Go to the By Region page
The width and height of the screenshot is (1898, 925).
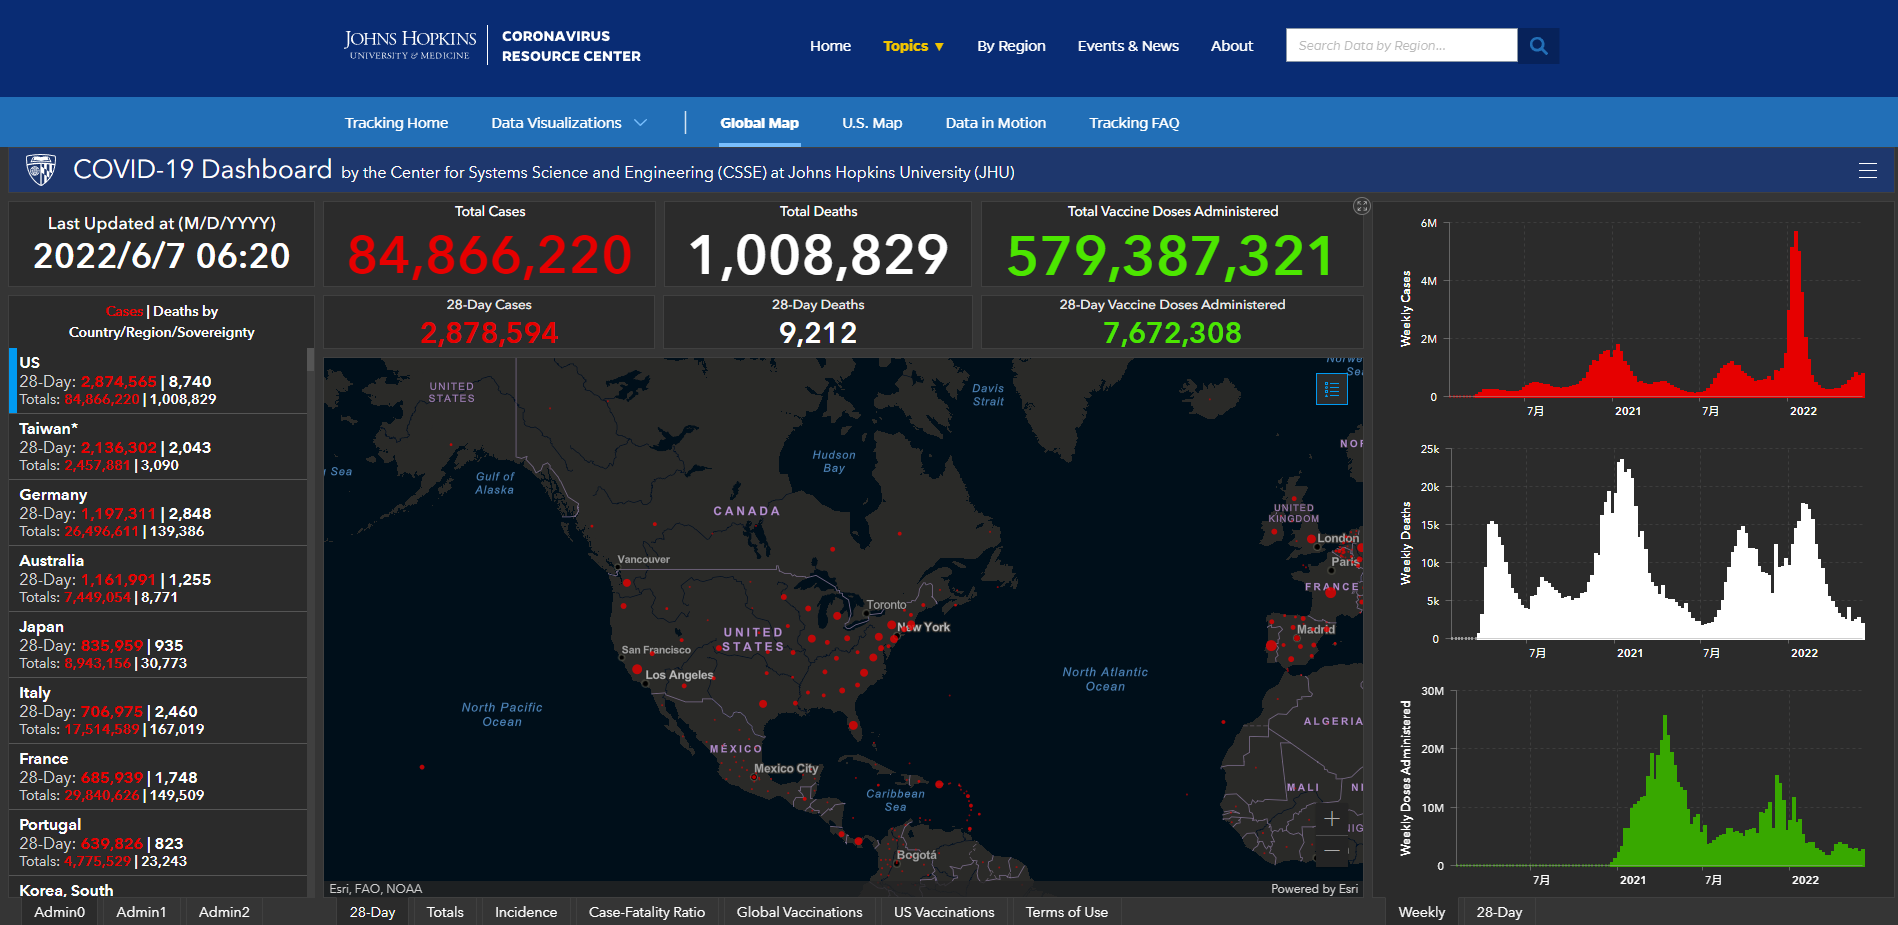(1010, 46)
